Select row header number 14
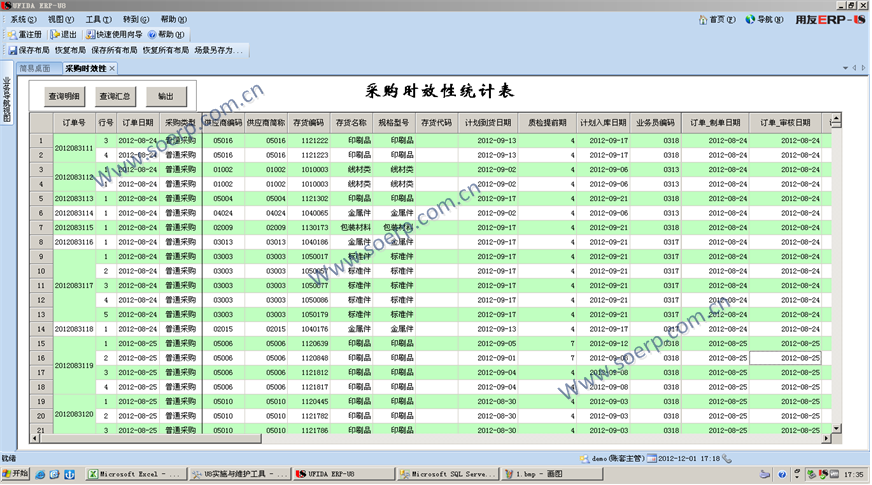The image size is (872, 485). 41,329
